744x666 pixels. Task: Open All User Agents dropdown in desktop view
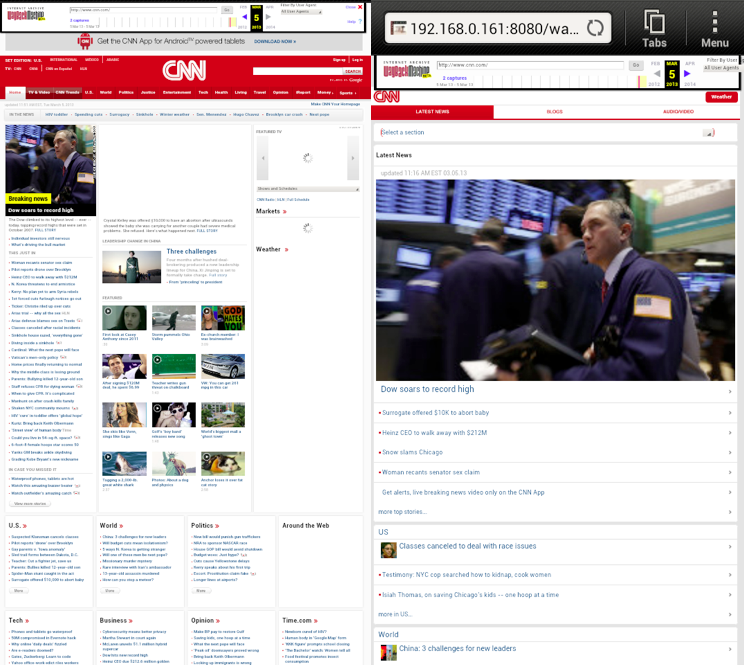pos(301,11)
